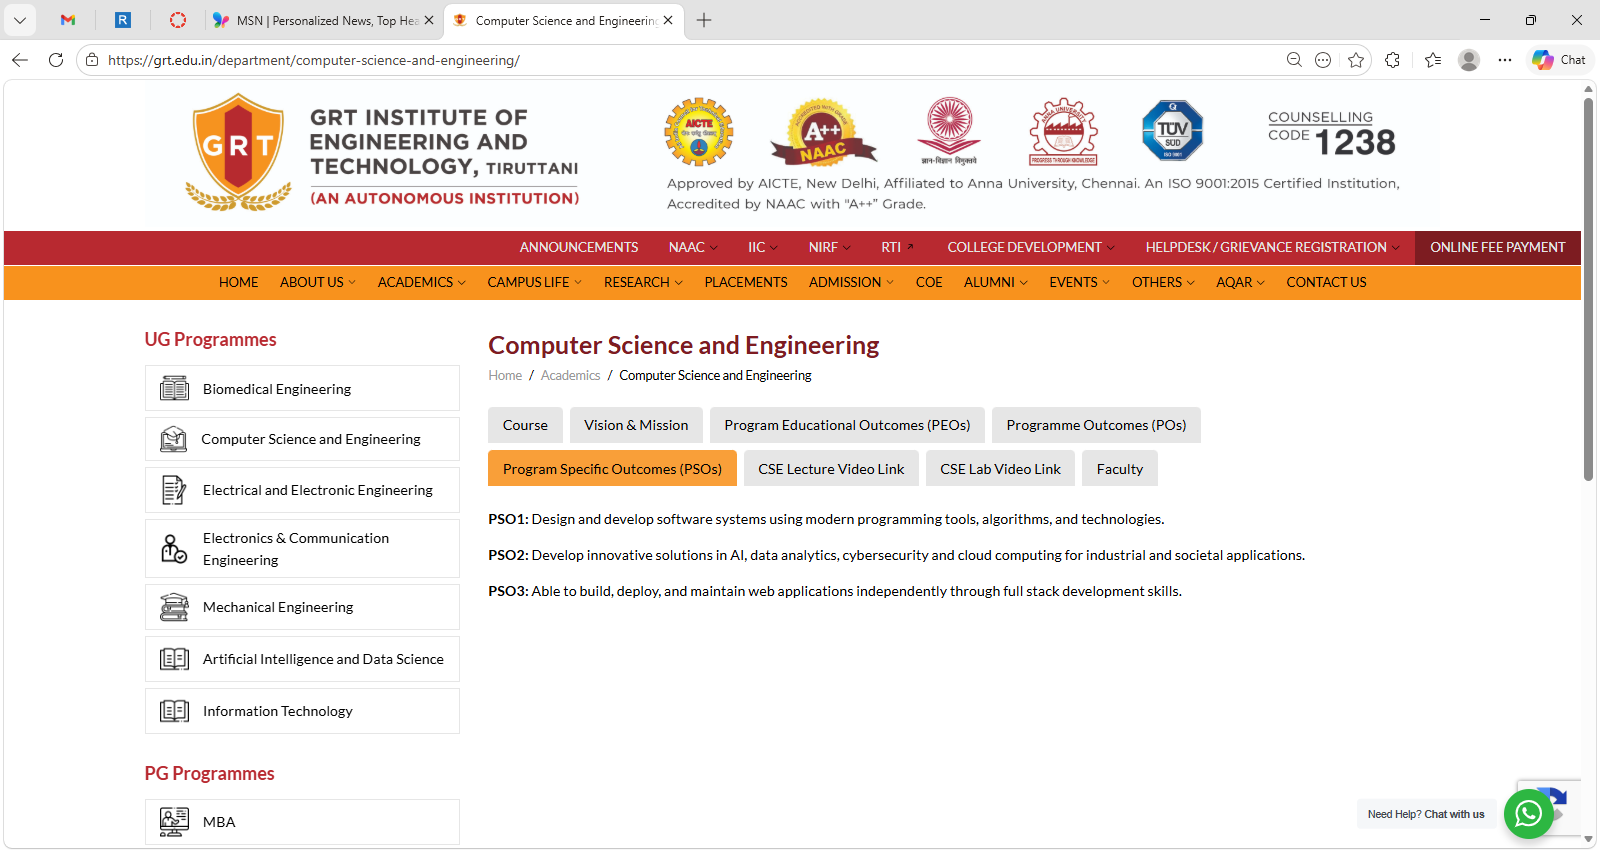Expand the HELPDESK / GRIEVANCE REGISTRATION menu
1600x852 pixels.
tap(1272, 248)
